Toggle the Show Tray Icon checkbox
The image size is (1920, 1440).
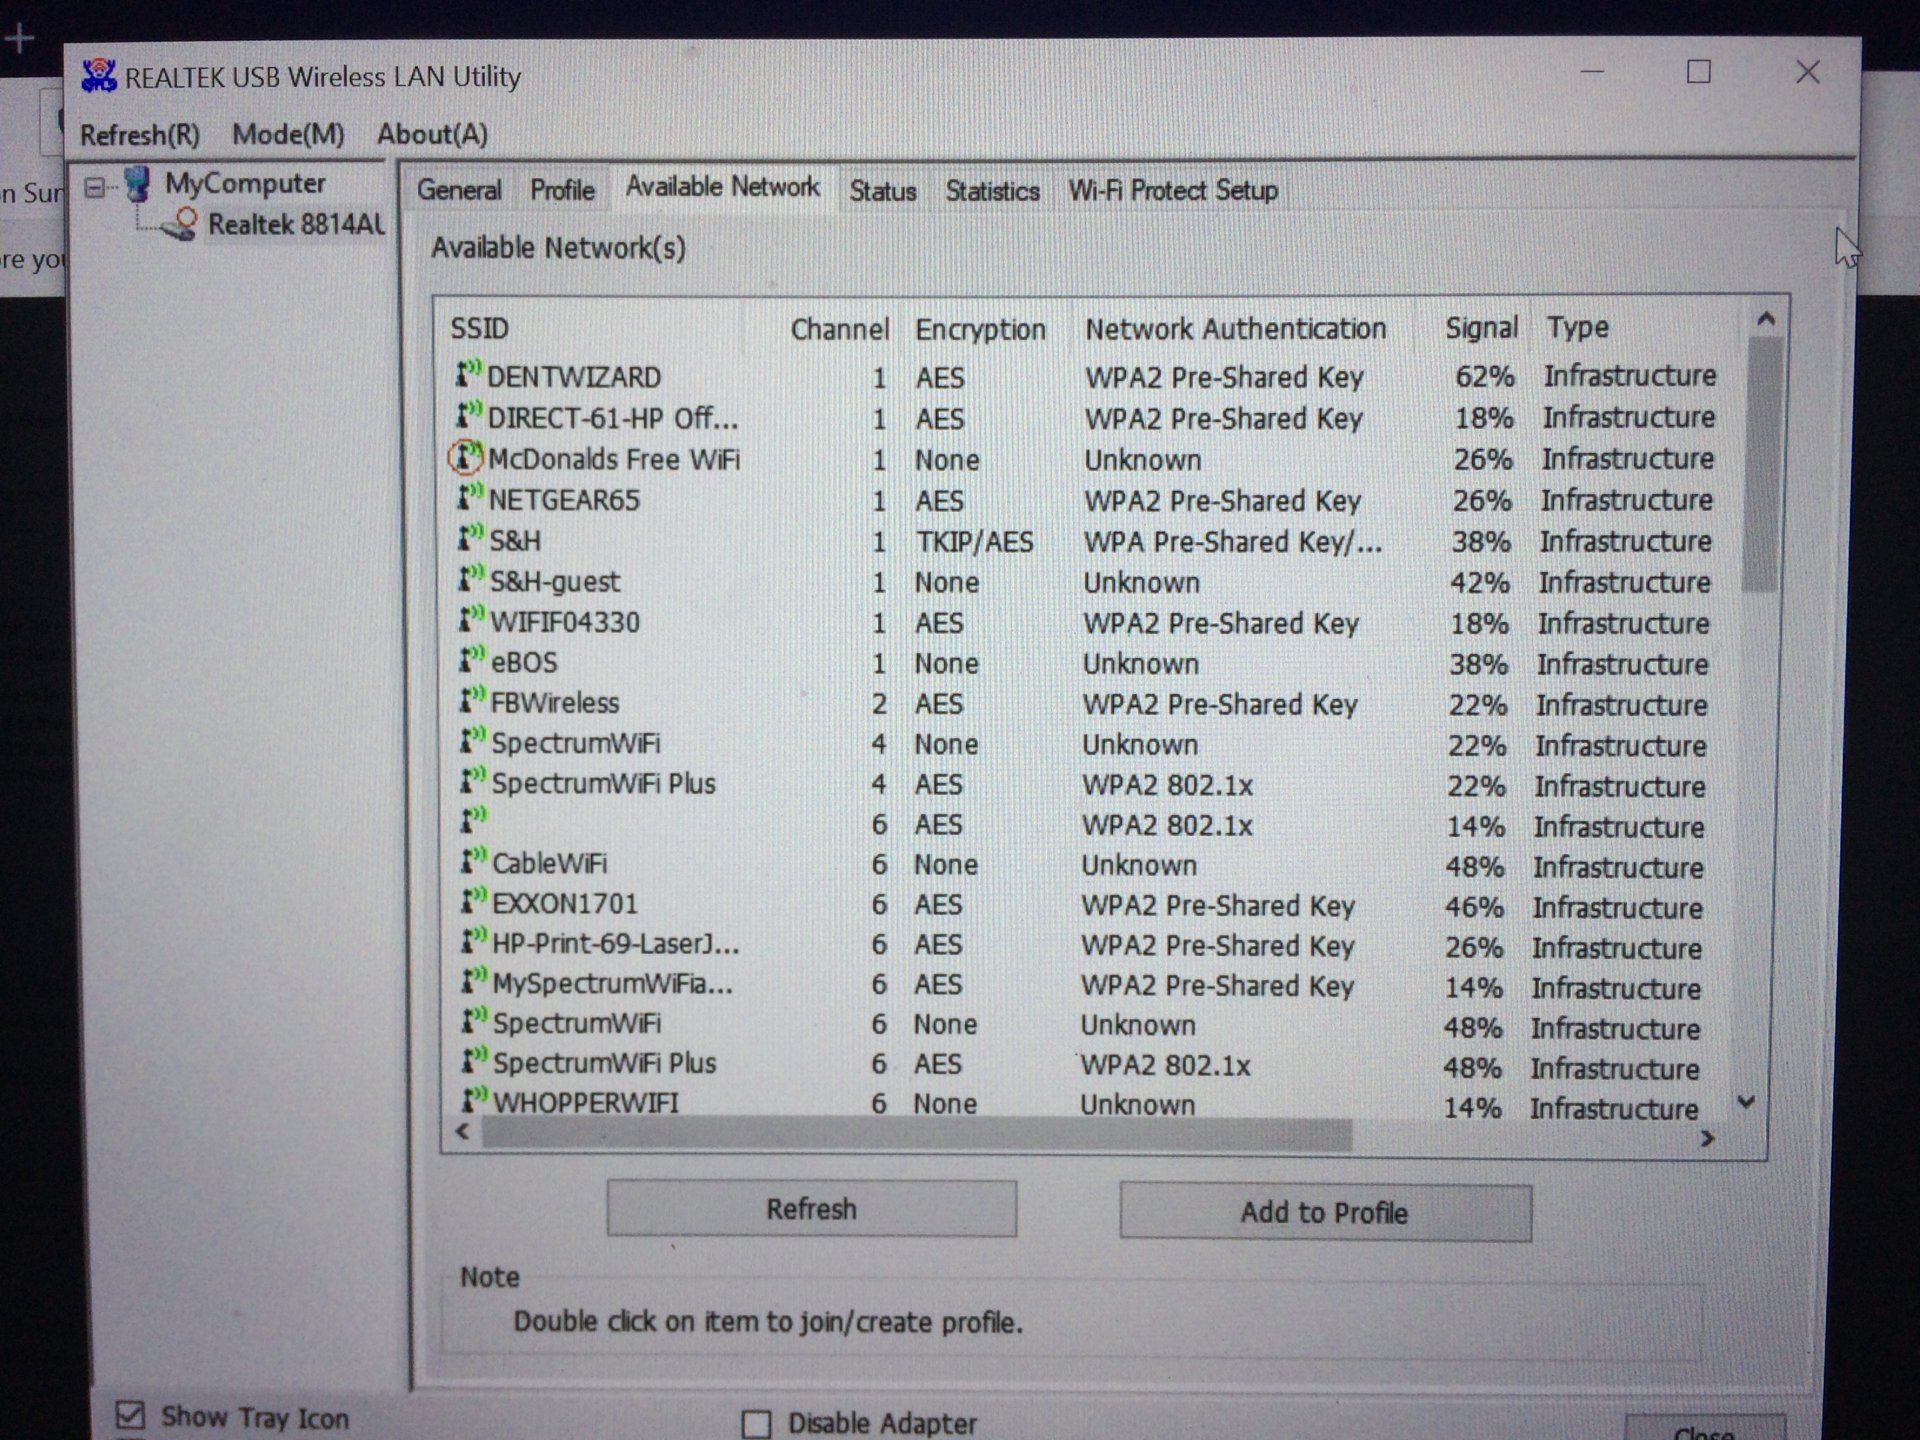pos(130,1415)
